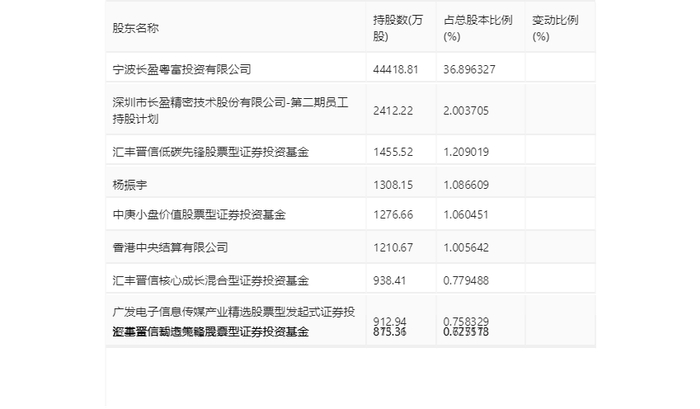Click the holding value 2412.22
The height and width of the screenshot is (409, 700).
coord(393,111)
